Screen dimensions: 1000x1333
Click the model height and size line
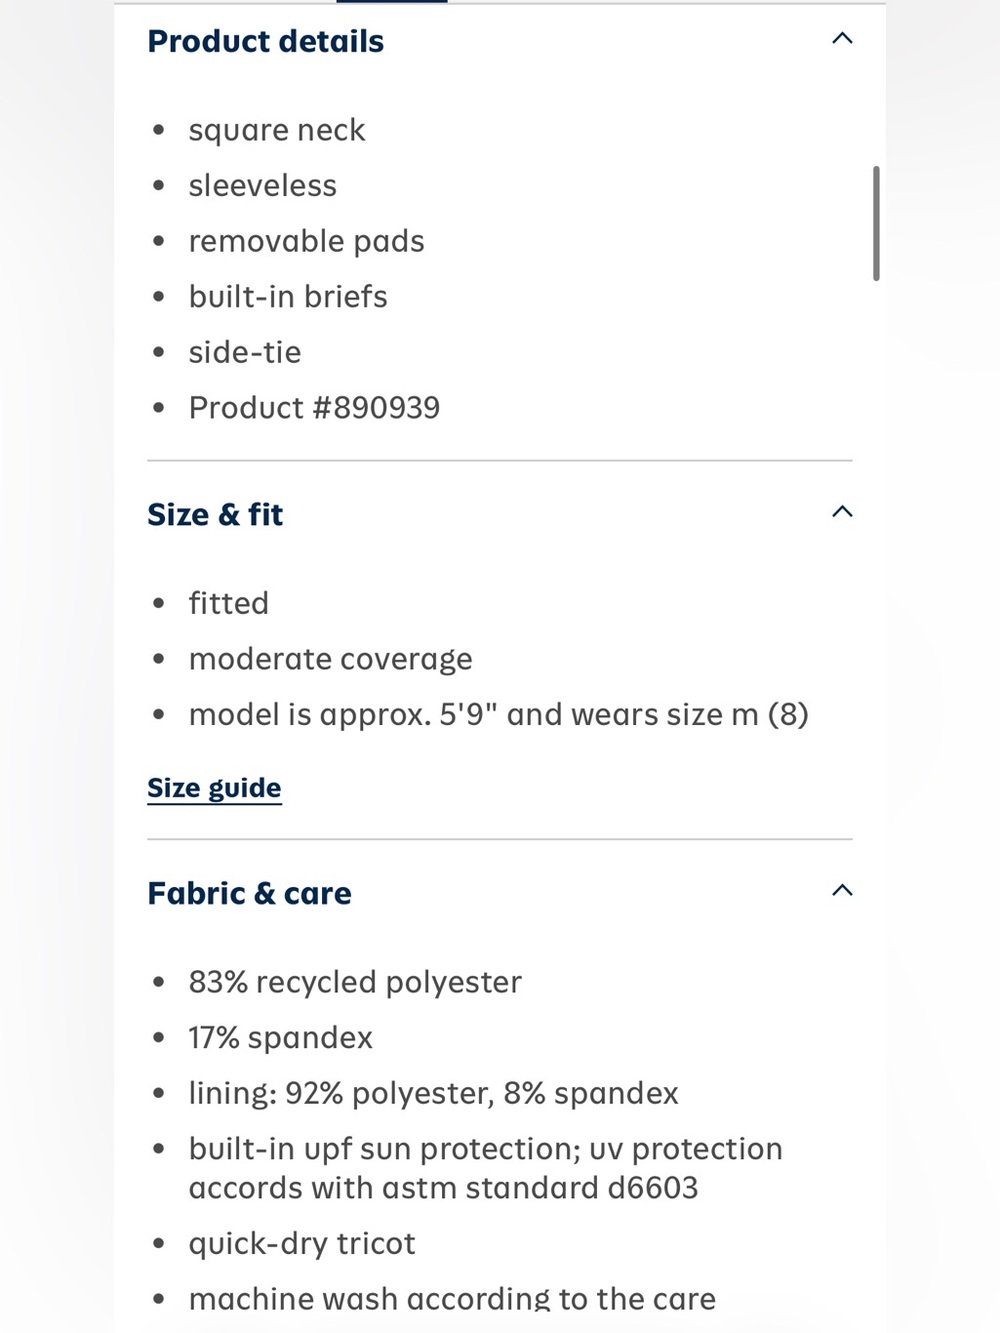(x=498, y=715)
